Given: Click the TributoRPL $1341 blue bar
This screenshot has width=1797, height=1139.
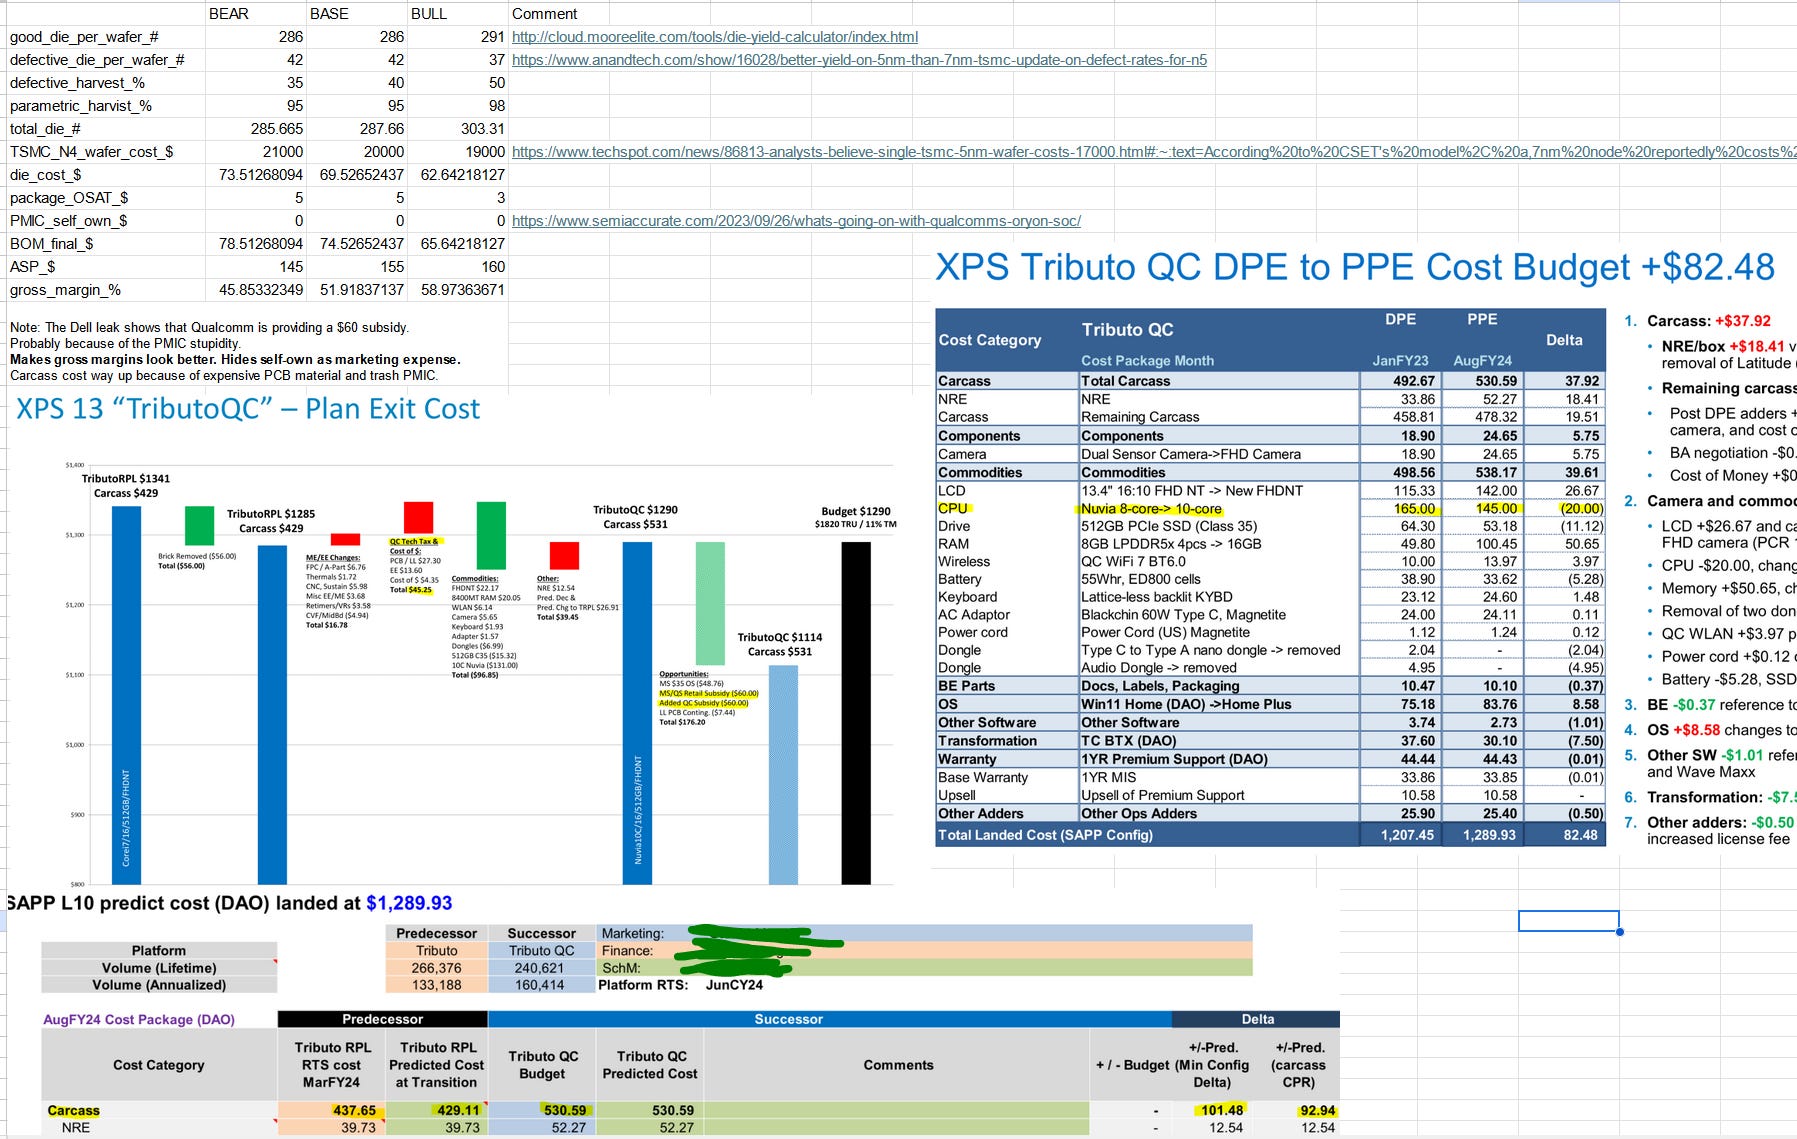Looking at the screenshot, I should point(126,695).
